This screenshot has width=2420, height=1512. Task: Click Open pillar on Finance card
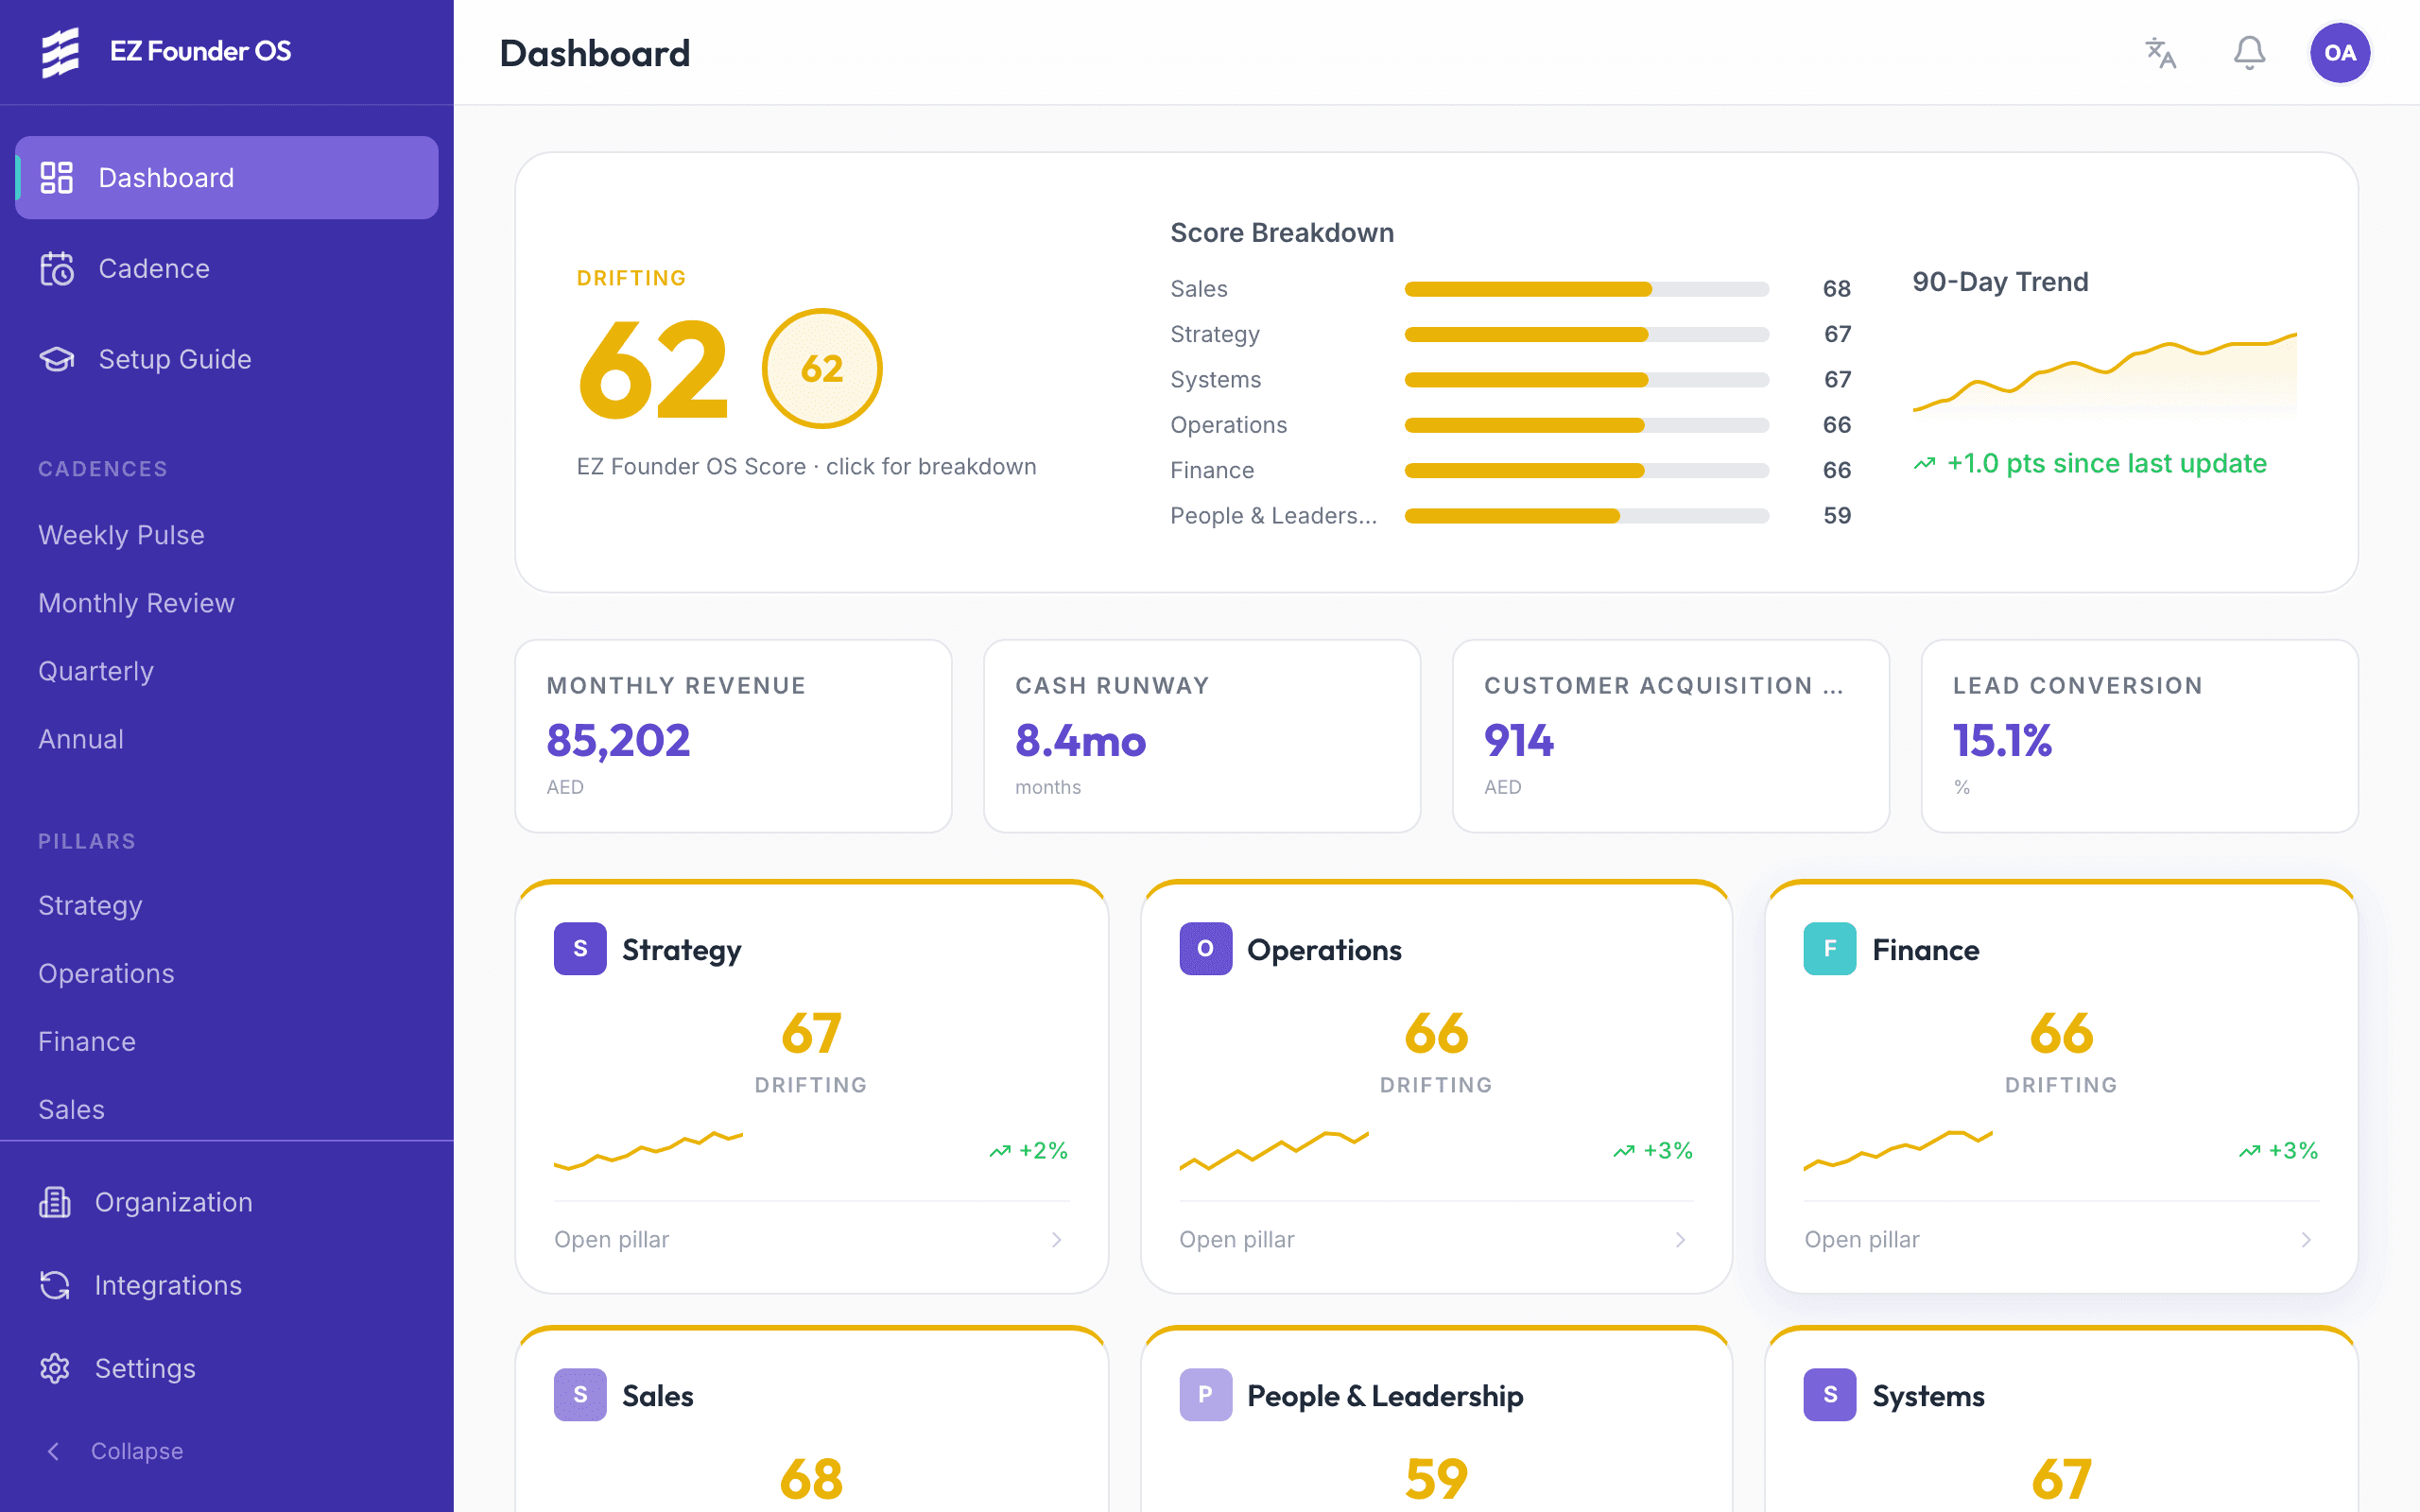pos(1861,1240)
